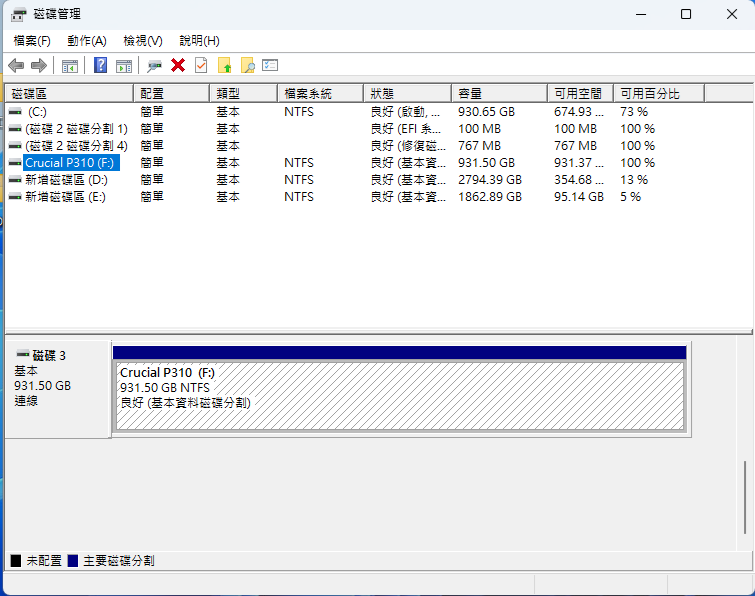Sort by the 類型 column header

(244, 93)
